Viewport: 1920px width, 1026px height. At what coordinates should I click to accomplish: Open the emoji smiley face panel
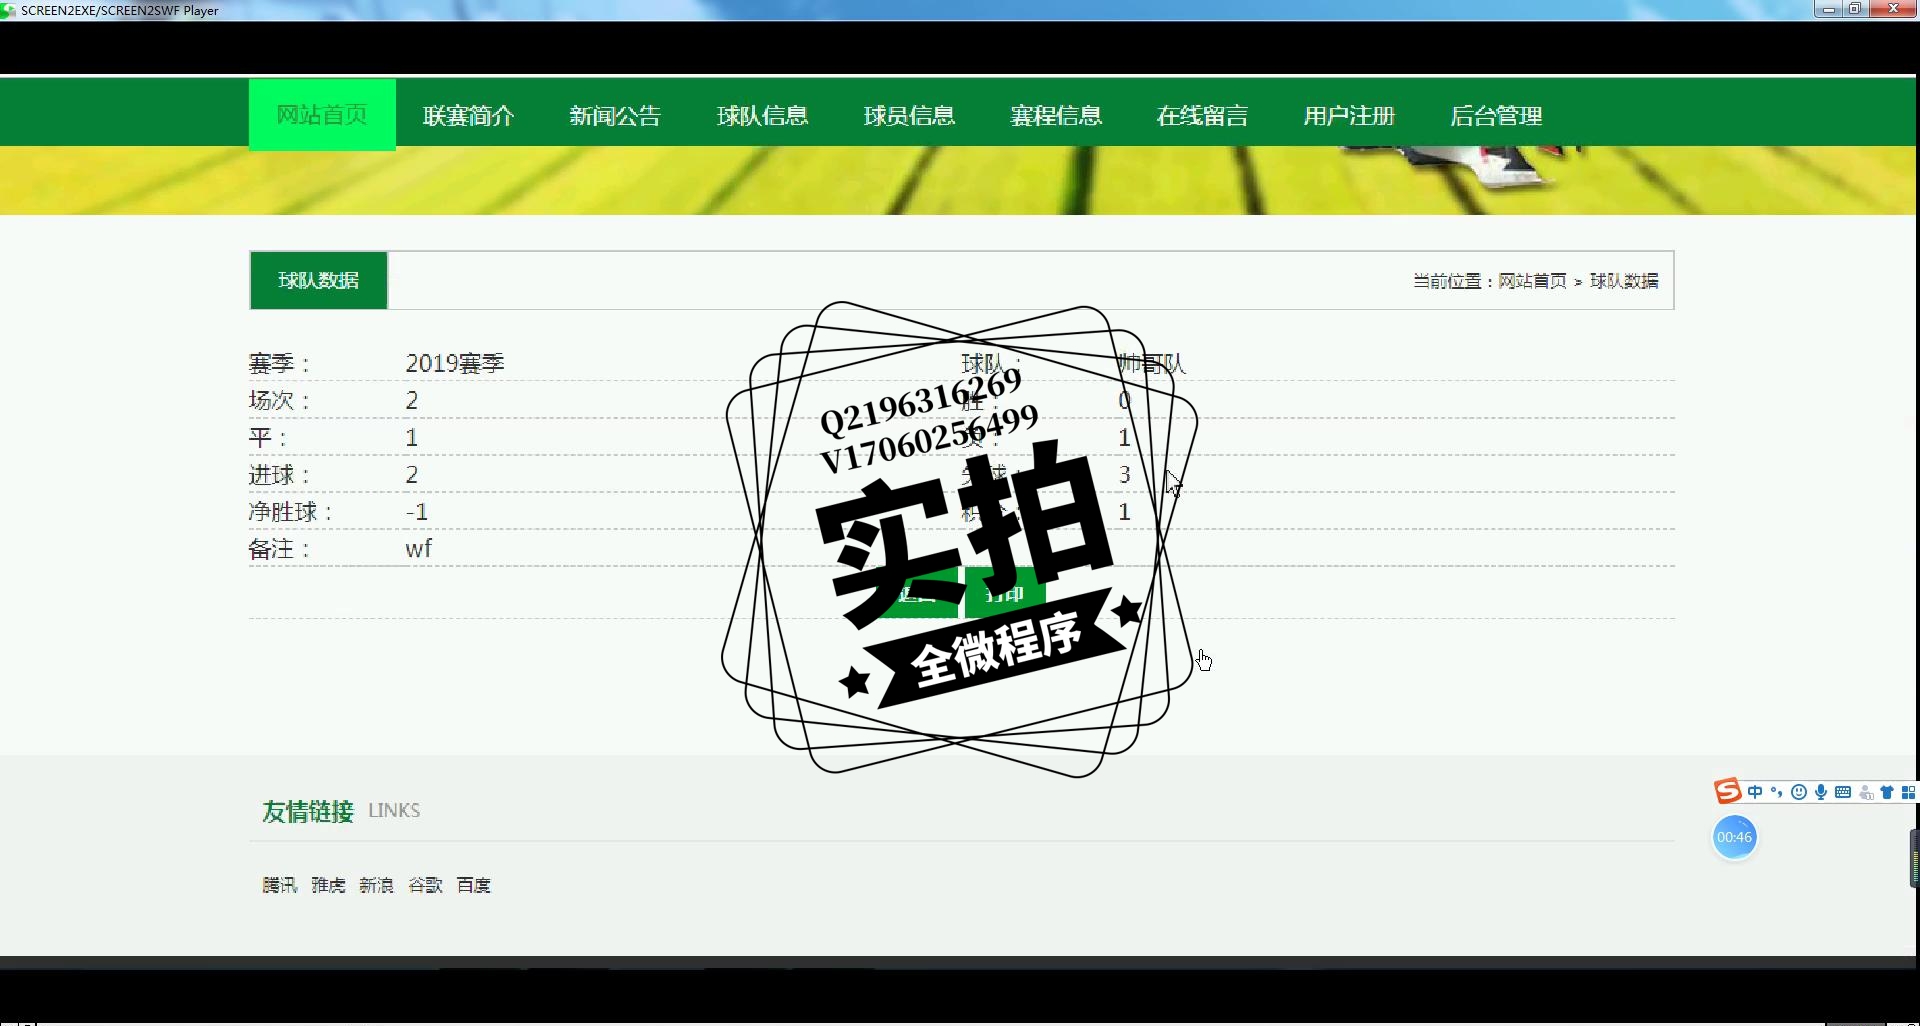(1799, 793)
